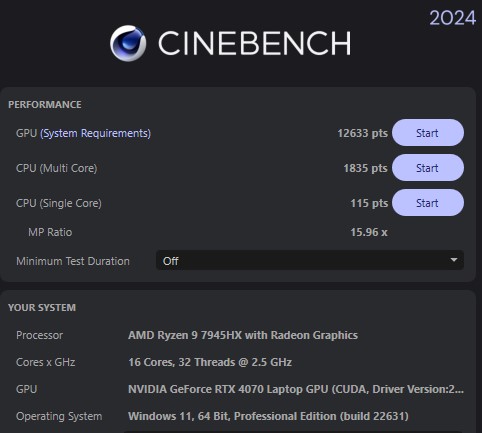Click the 2024 version label
This screenshot has width=482, height=433.
452,18
